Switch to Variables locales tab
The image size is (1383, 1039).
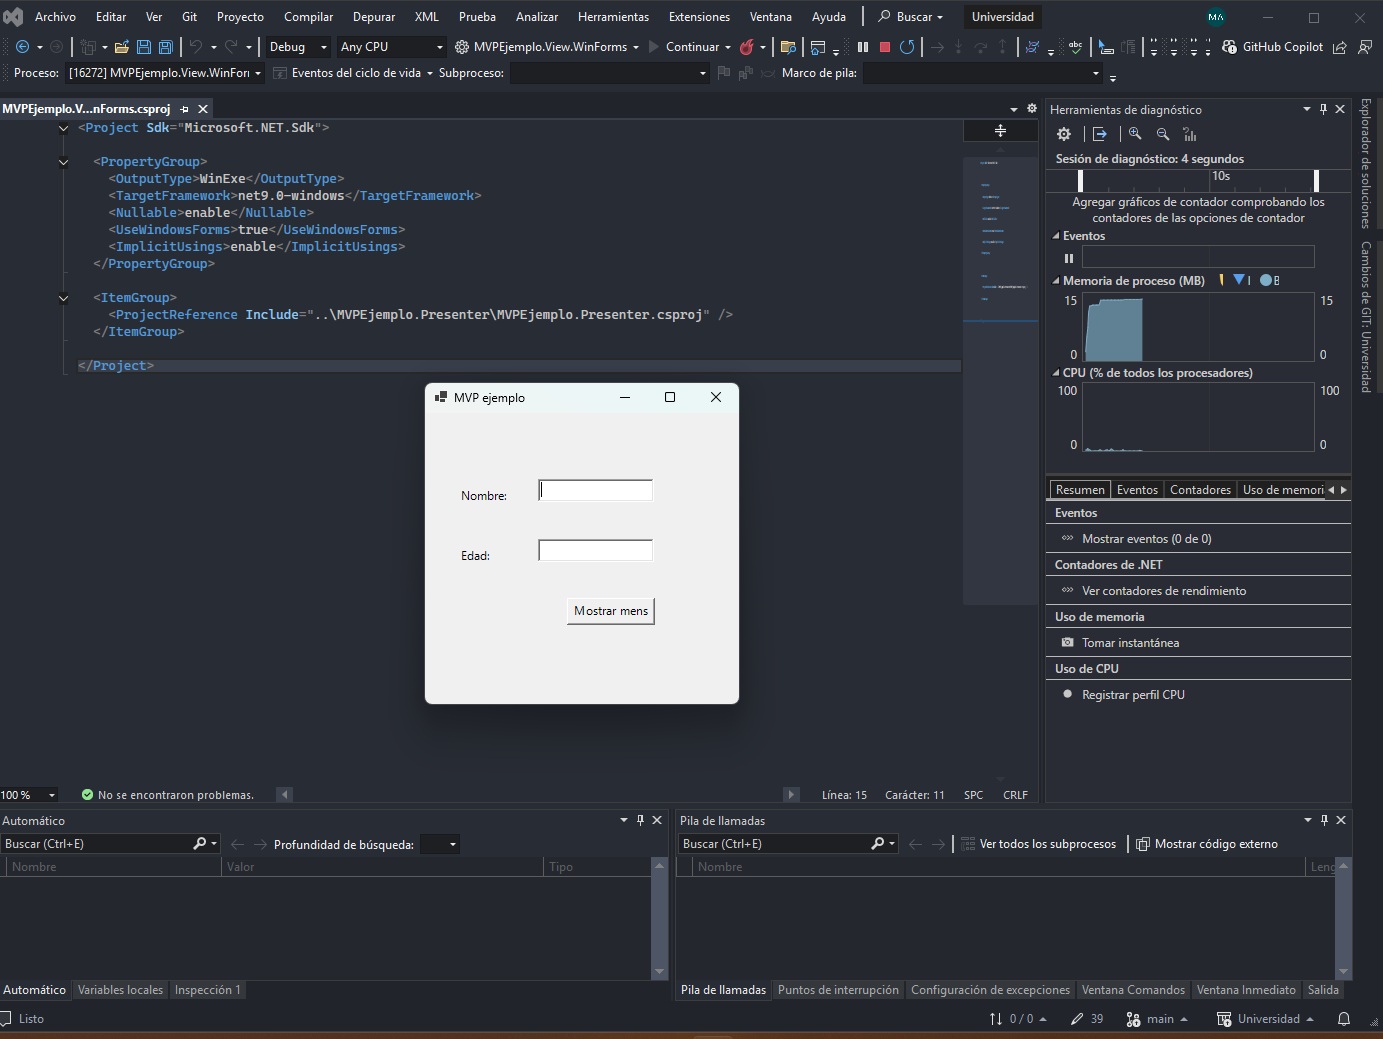(120, 990)
